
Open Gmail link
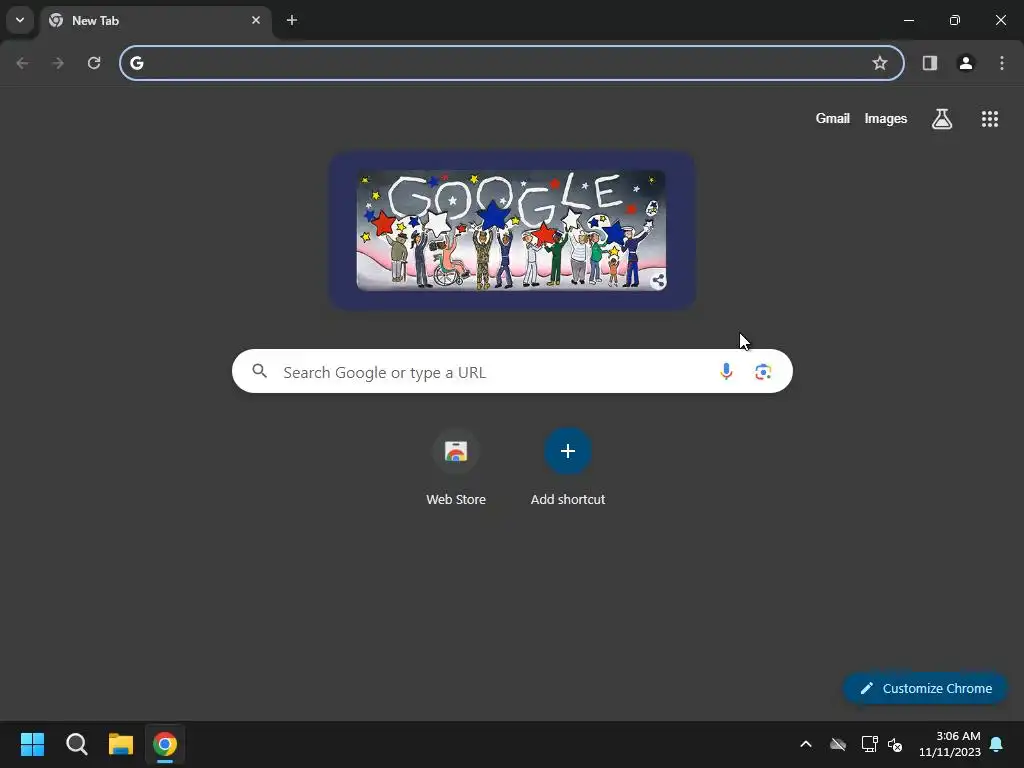pyautogui.click(x=833, y=118)
